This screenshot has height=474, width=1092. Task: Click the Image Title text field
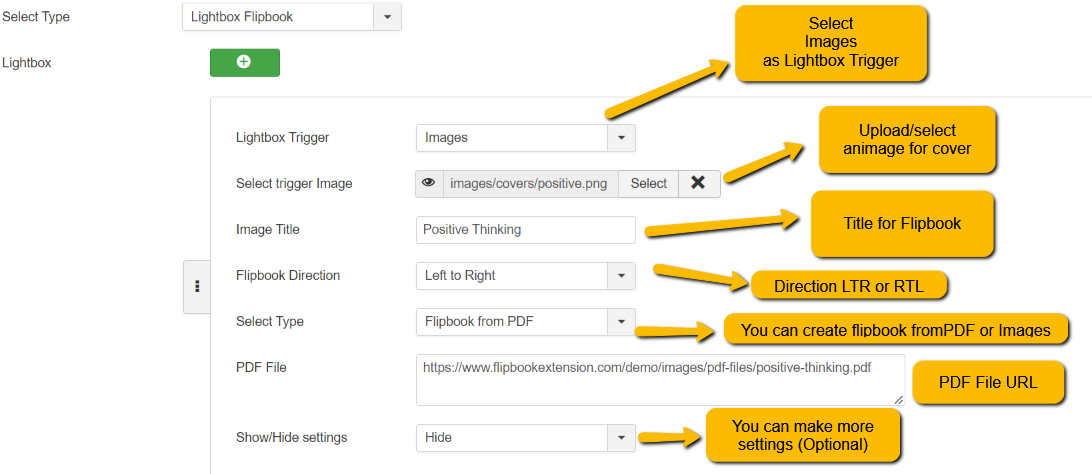[x=526, y=230]
